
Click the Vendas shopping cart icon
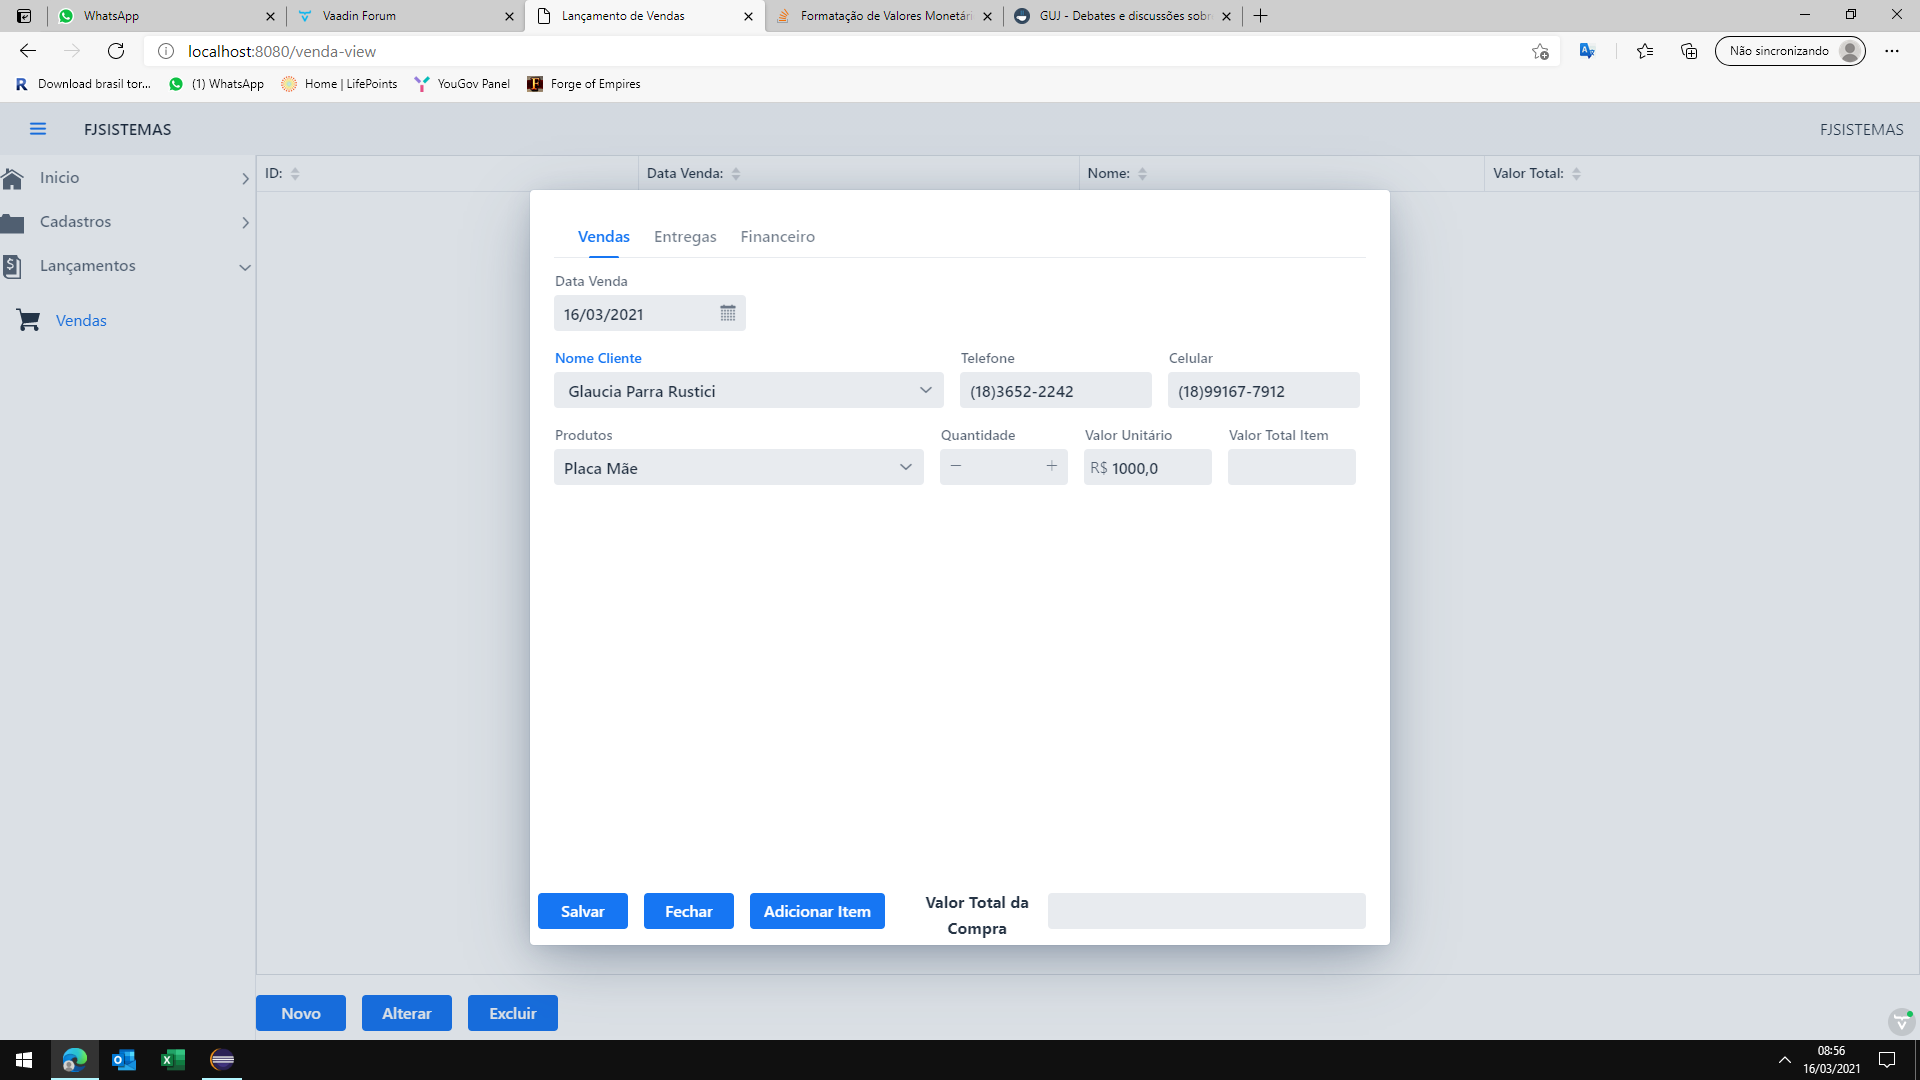click(28, 320)
